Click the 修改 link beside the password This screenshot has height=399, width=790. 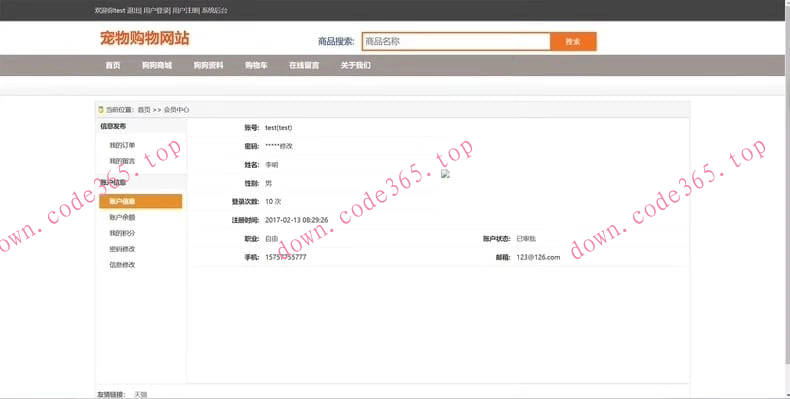coord(286,146)
